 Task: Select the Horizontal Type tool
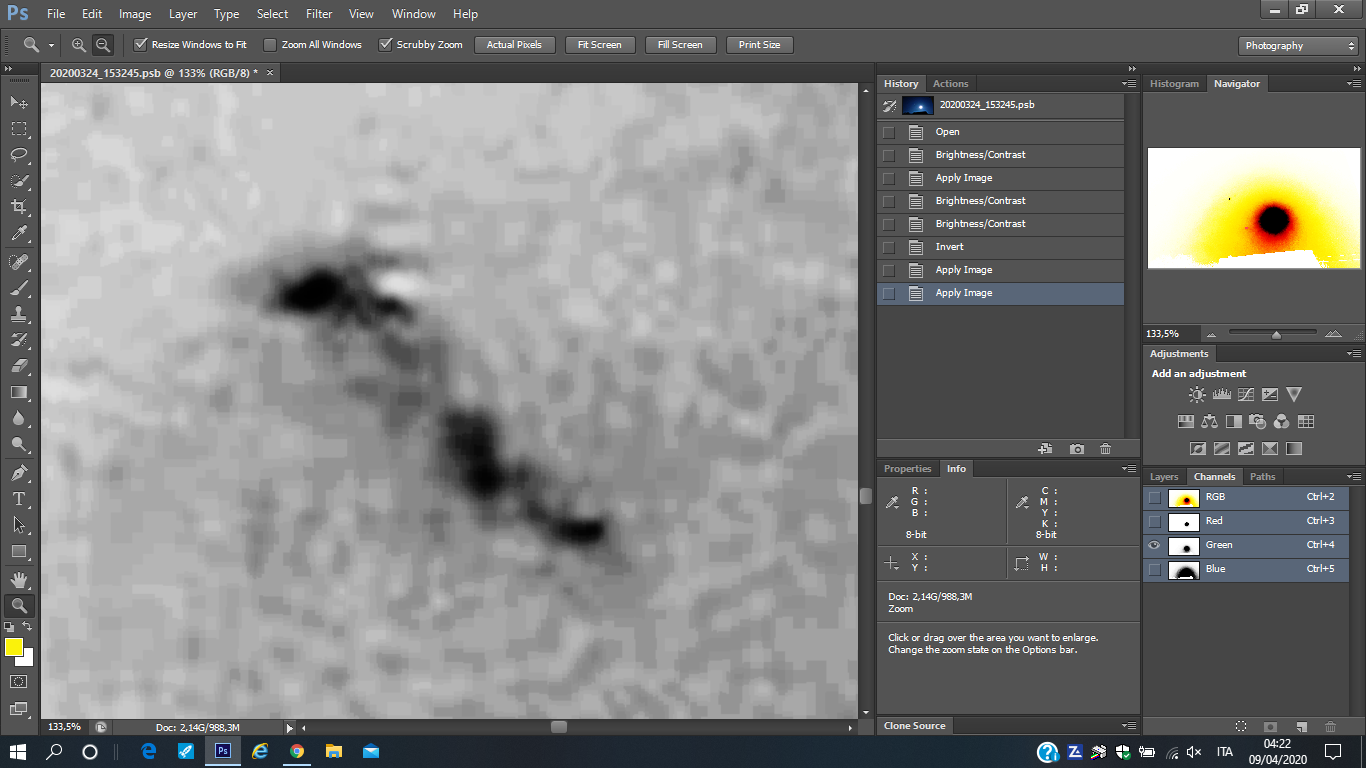tap(19, 498)
